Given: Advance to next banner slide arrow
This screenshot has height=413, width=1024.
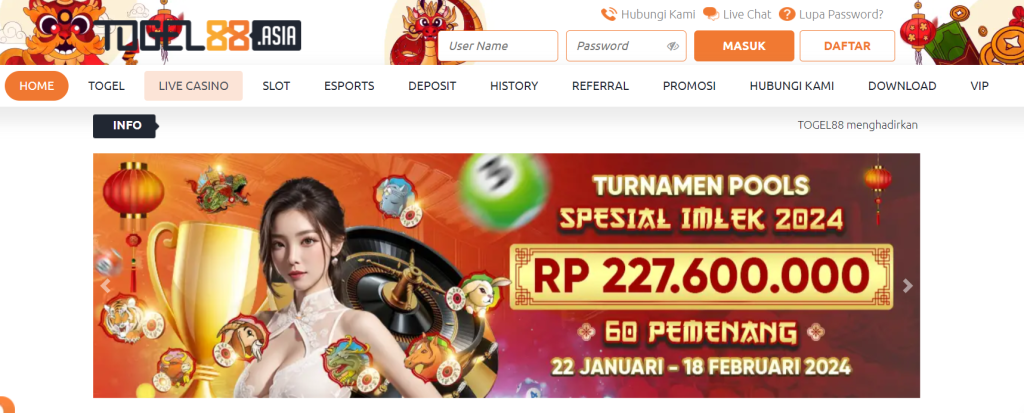Looking at the screenshot, I should coord(907,286).
